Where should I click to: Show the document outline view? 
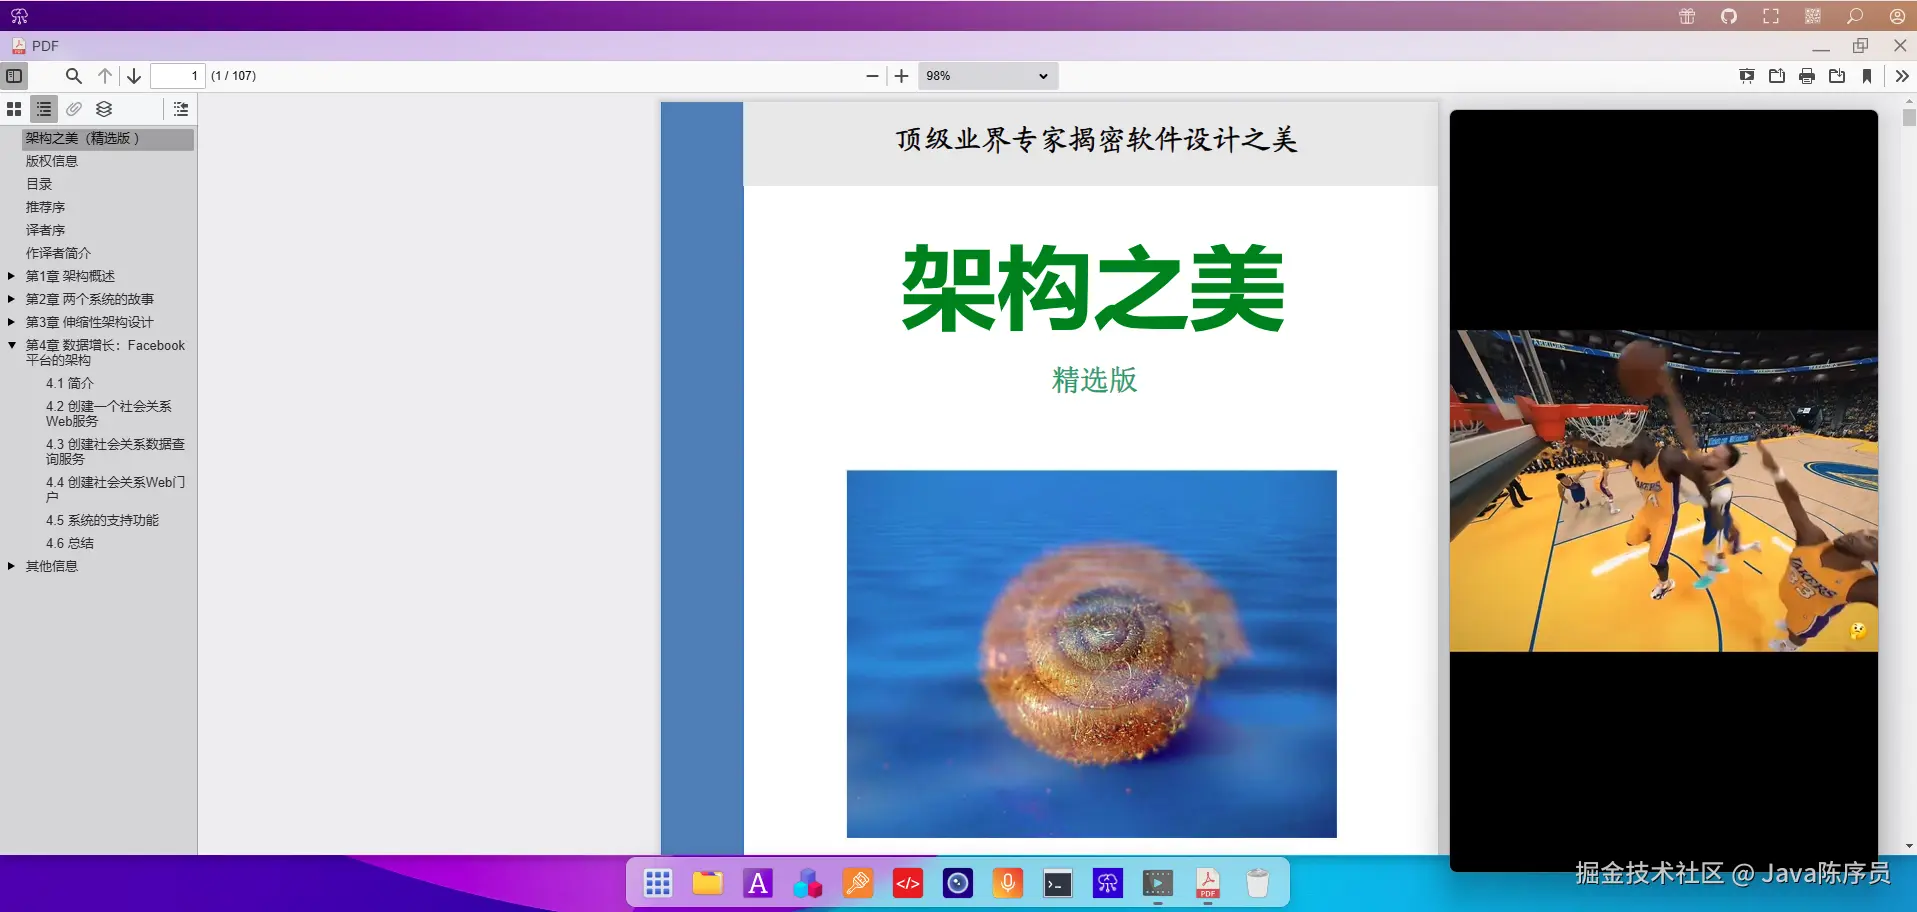pos(44,109)
